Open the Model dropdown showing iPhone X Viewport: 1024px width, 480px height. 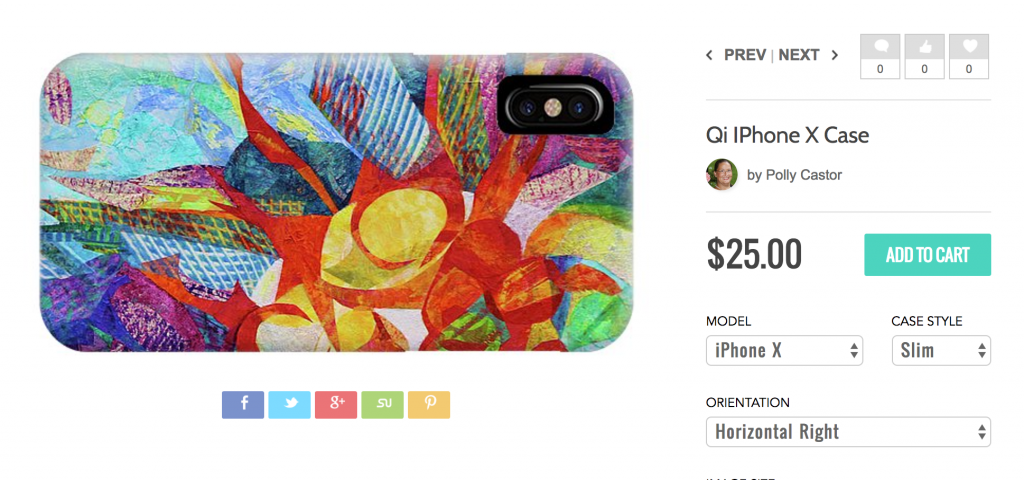point(784,351)
